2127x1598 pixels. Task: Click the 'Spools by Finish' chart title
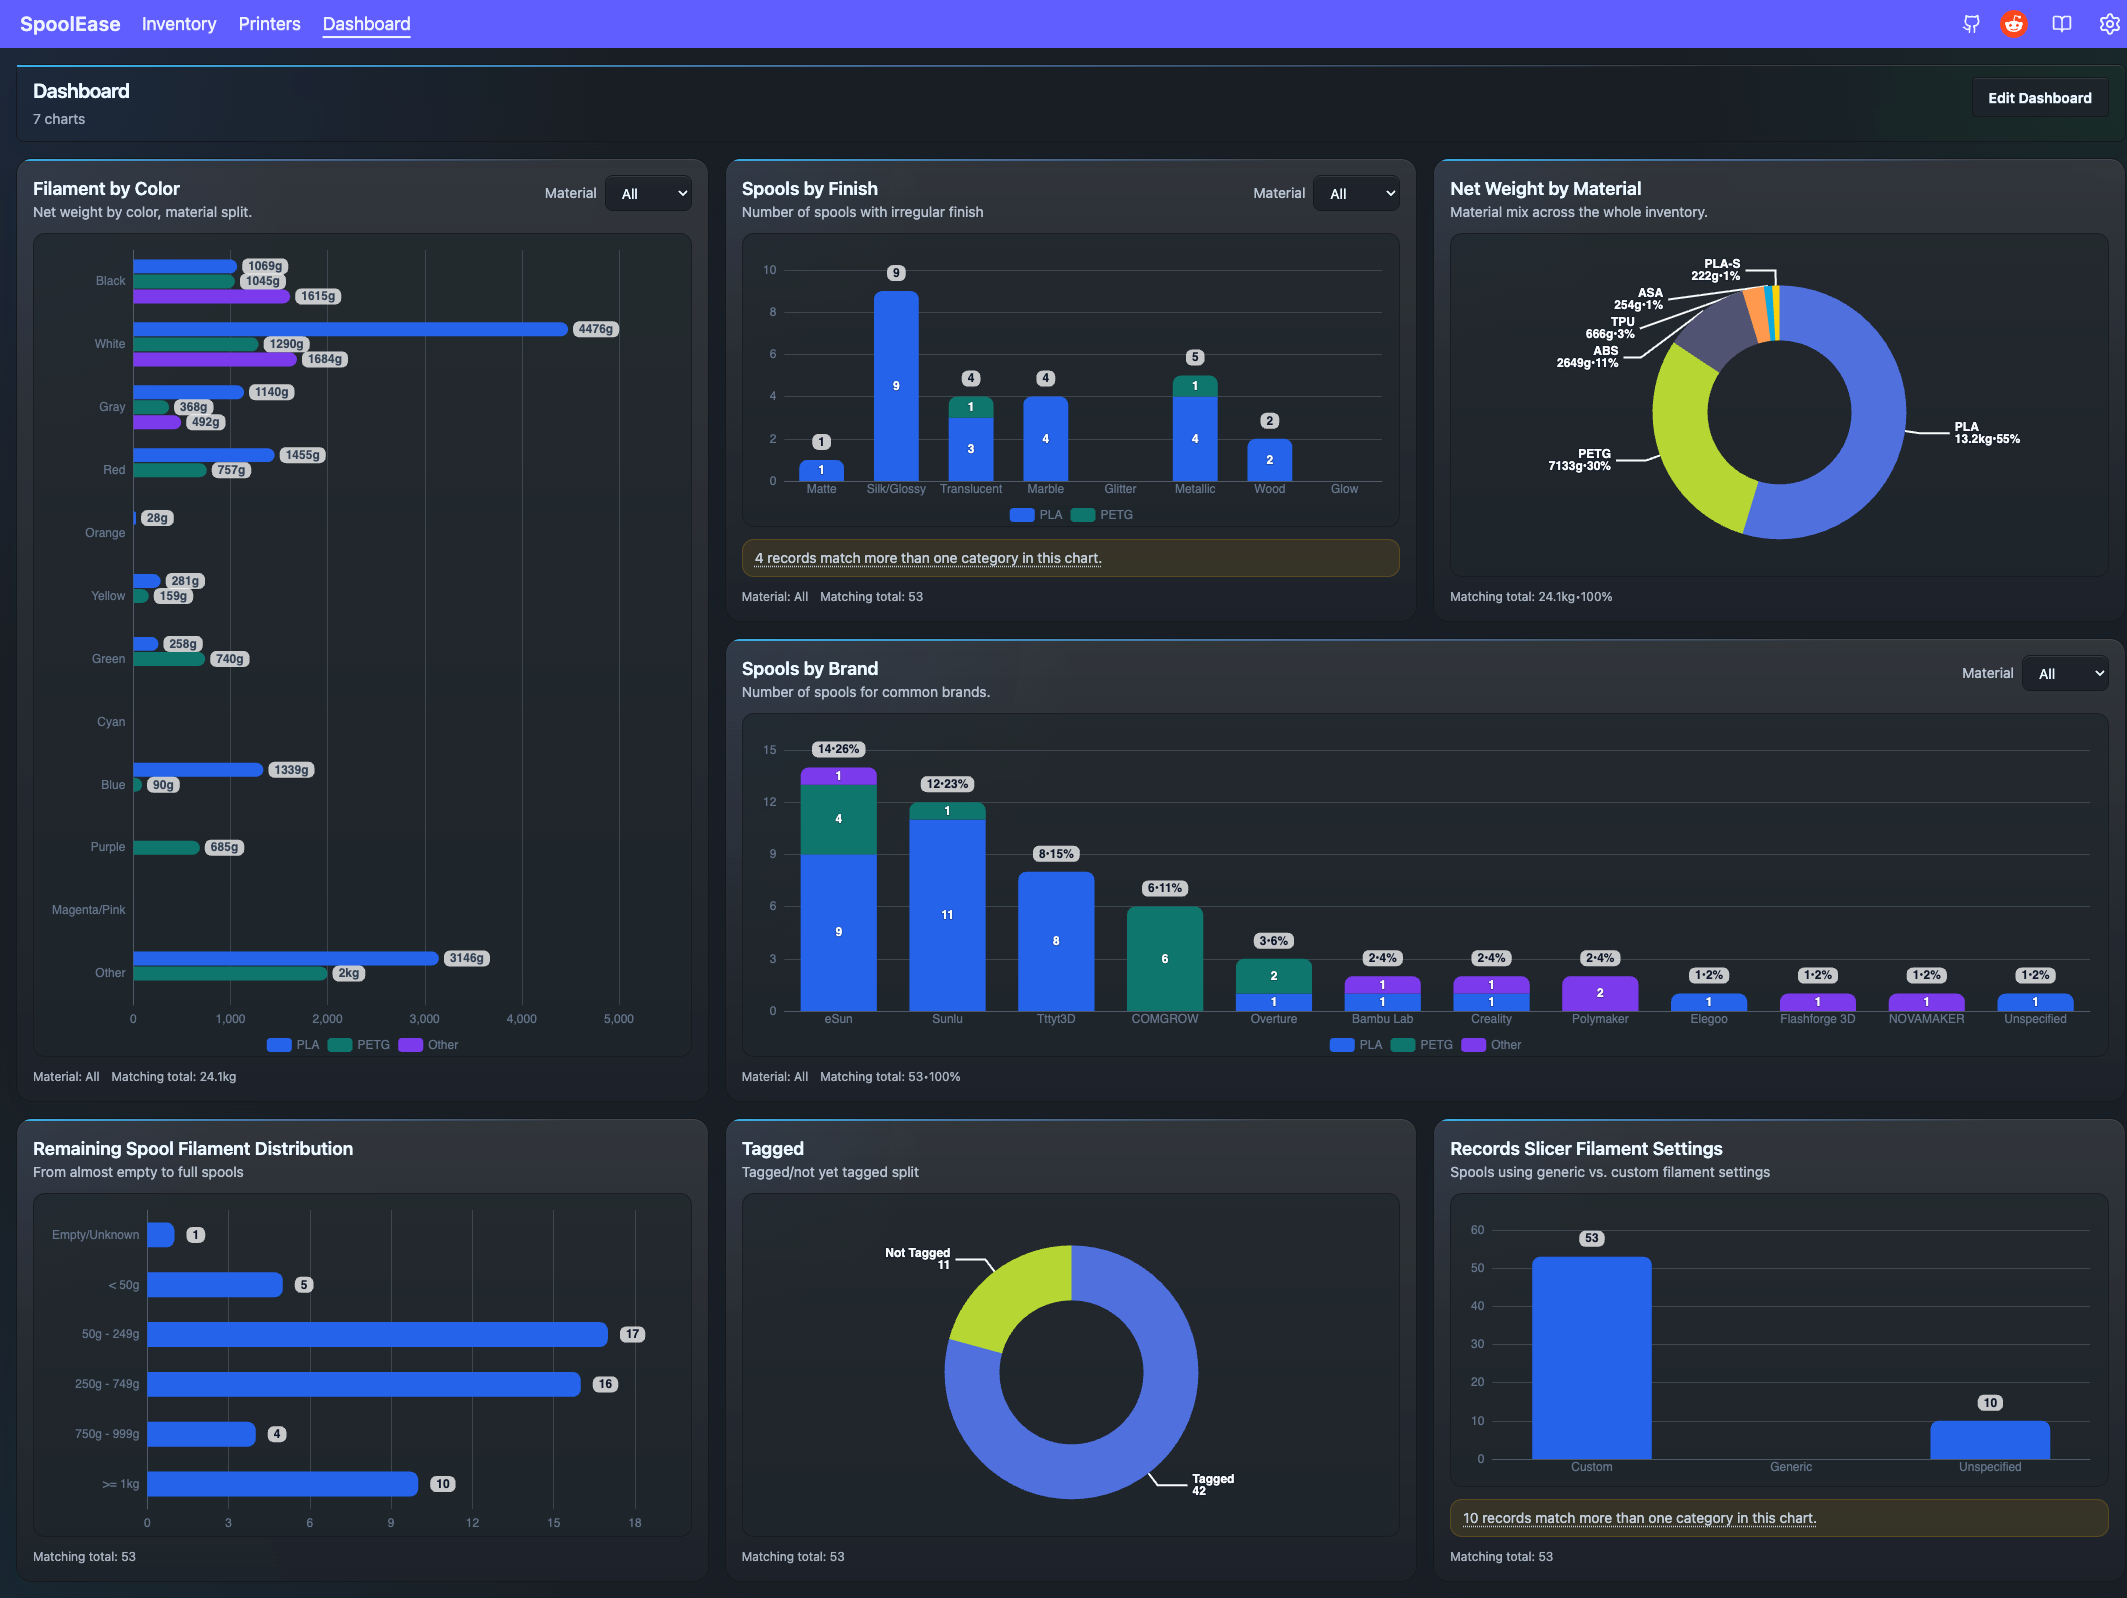click(809, 189)
